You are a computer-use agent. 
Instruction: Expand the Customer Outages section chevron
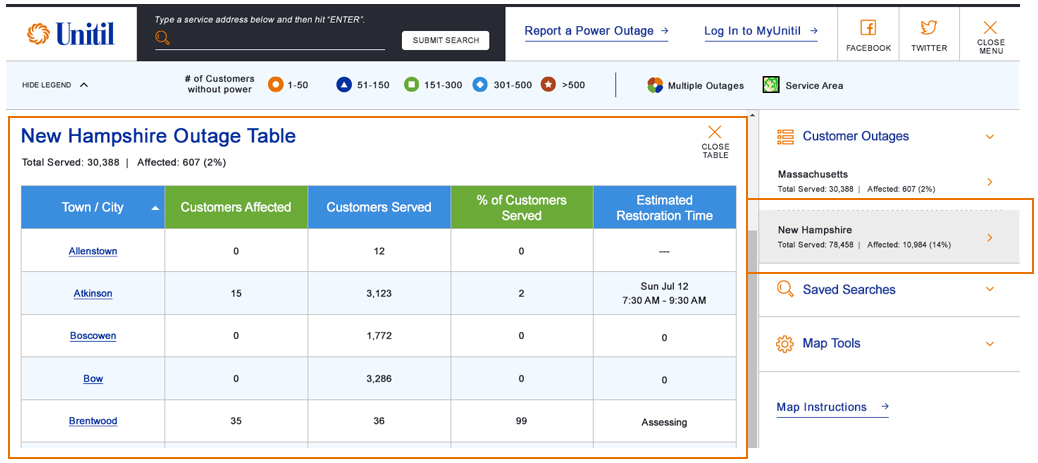coord(990,136)
